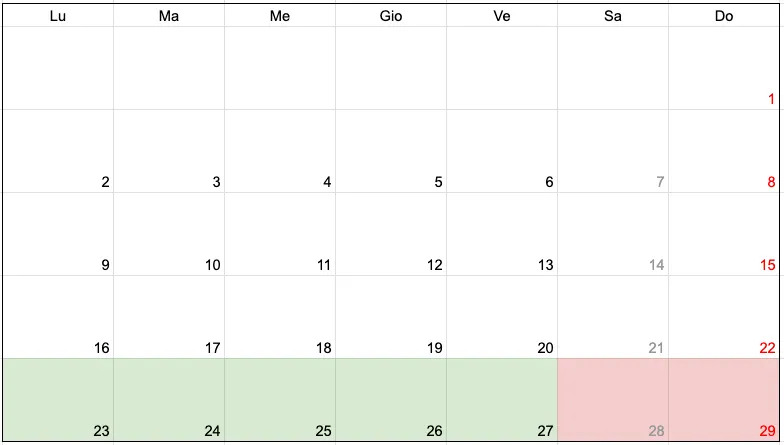The height and width of the screenshot is (445, 784).
Task: Open day 16 cell
Action: click(x=58, y=317)
